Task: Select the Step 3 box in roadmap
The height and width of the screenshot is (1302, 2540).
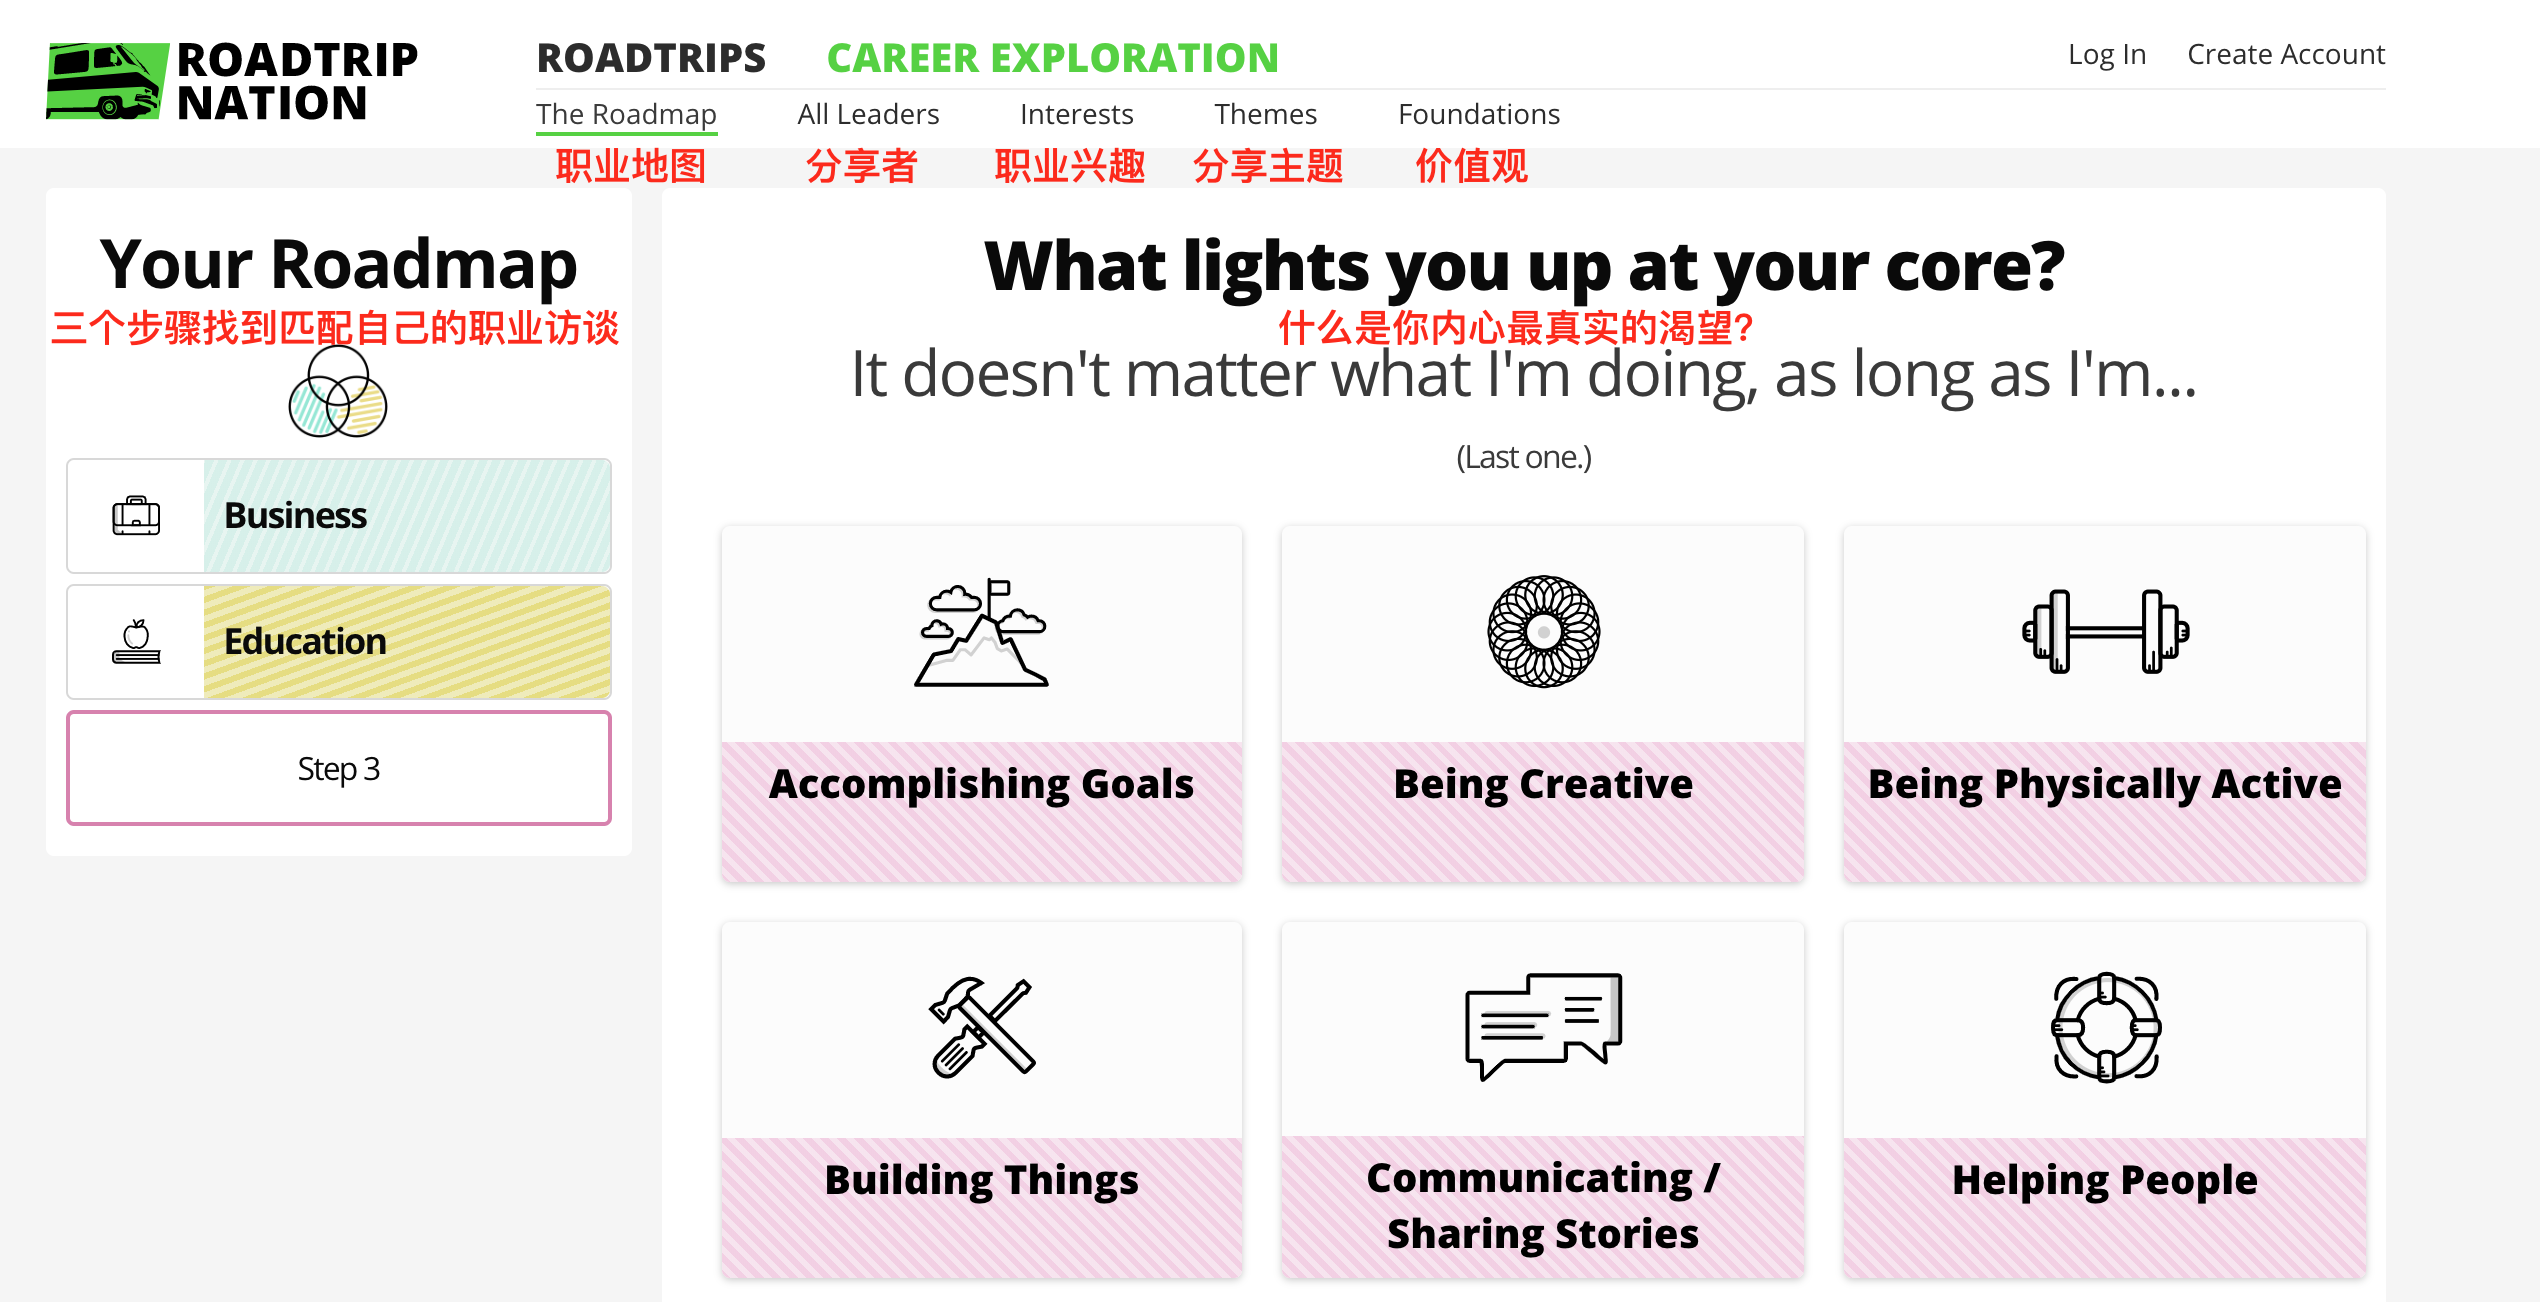Action: pyautogui.click(x=339, y=768)
